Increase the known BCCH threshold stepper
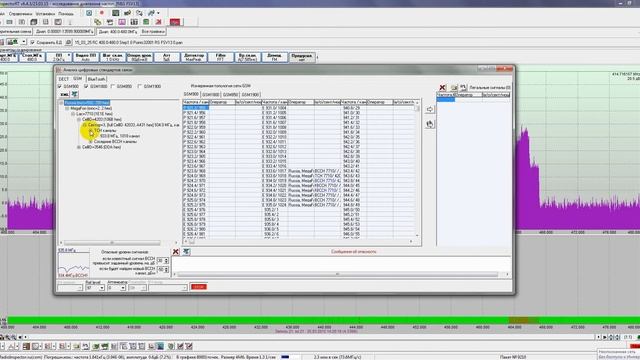The width and height of the screenshot is (640, 360). (x=166, y=259)
